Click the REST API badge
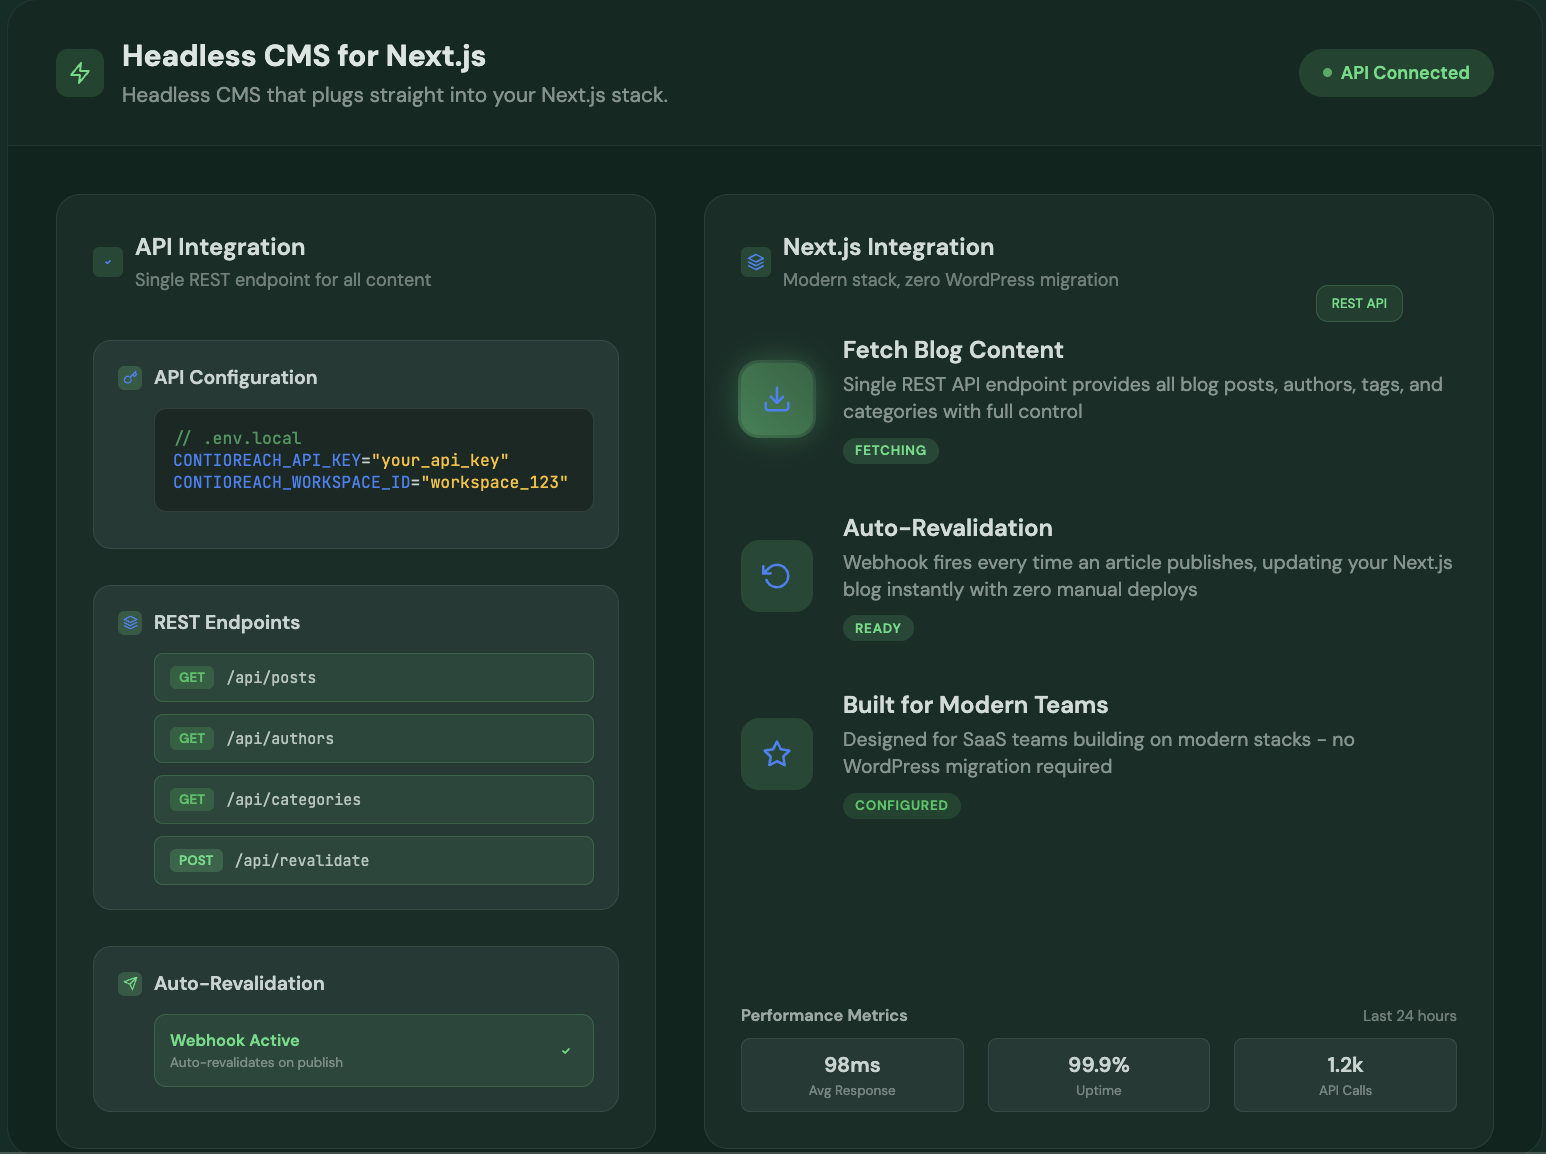The width and height of the screenshot is (1546, 1154). tap(1358, 304)
